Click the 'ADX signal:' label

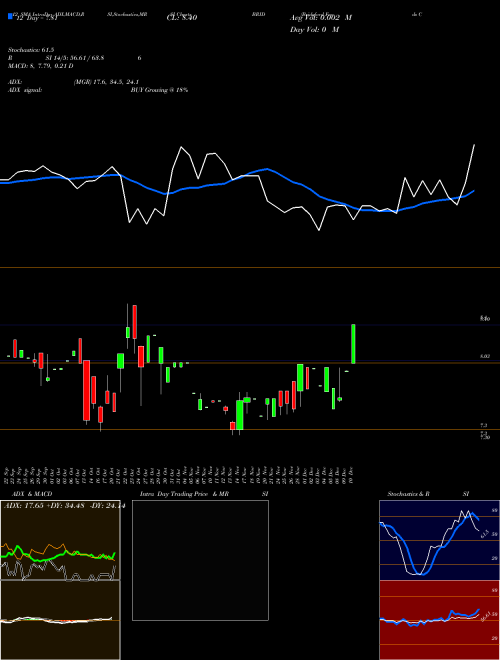25,90
